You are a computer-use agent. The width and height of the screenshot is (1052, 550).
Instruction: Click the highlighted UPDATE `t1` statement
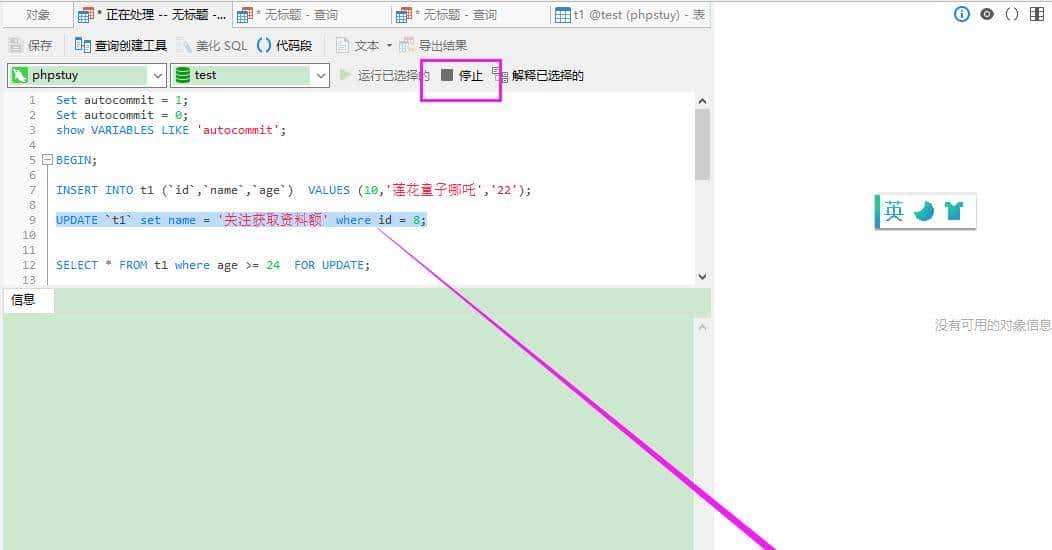(241, 220)
